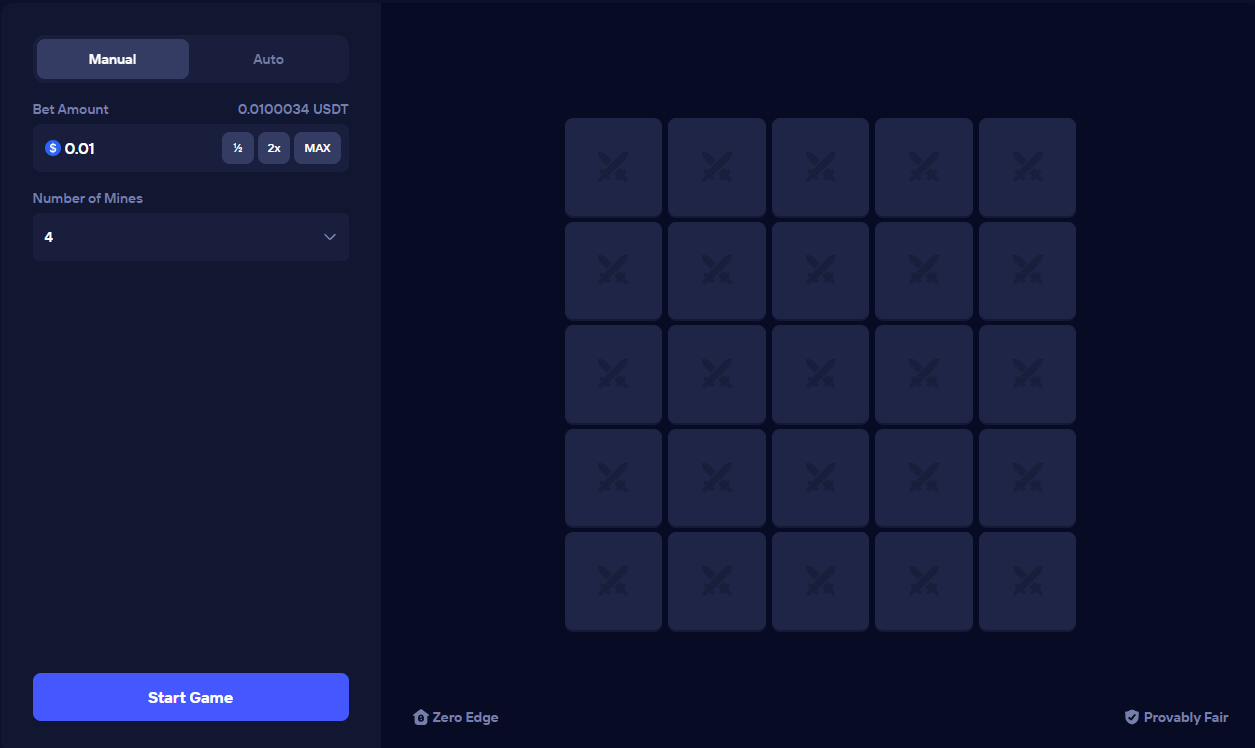Open the Number of Mines dropdown

pos(190,237)
